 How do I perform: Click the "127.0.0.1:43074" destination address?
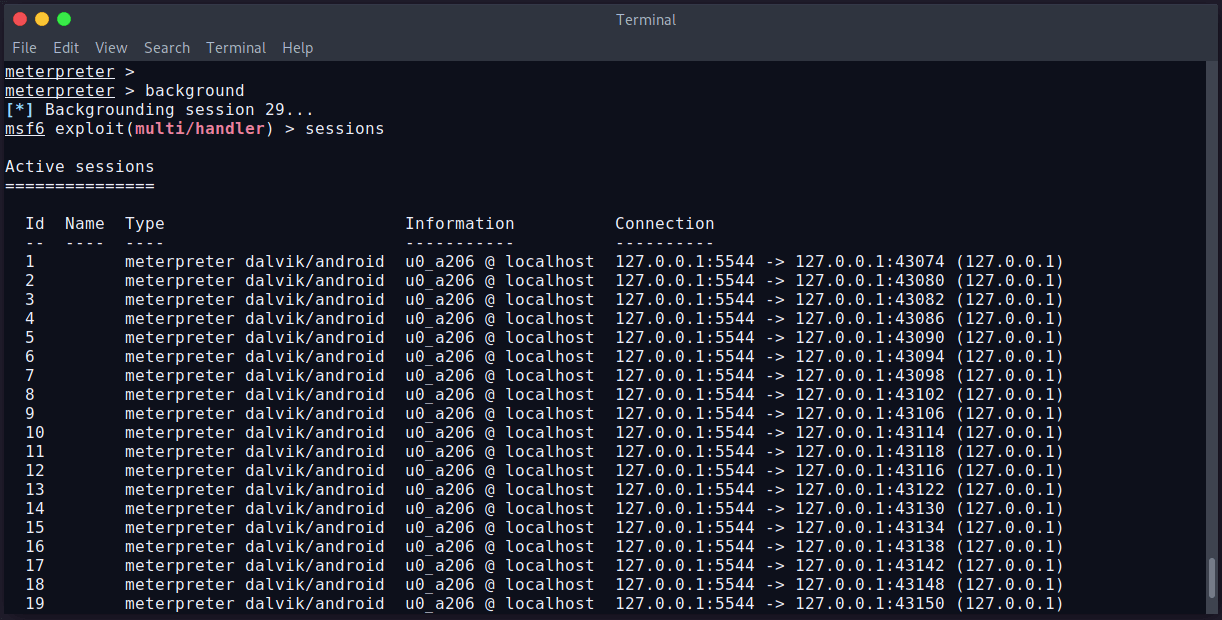[870, 262]
